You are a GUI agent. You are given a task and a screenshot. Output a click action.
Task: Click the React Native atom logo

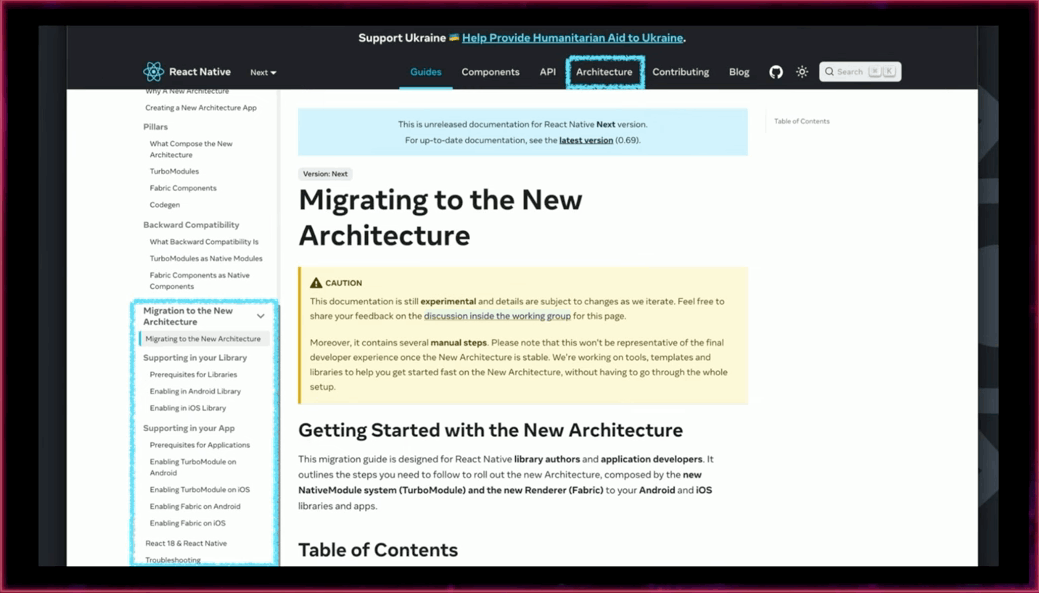(154, 72)
